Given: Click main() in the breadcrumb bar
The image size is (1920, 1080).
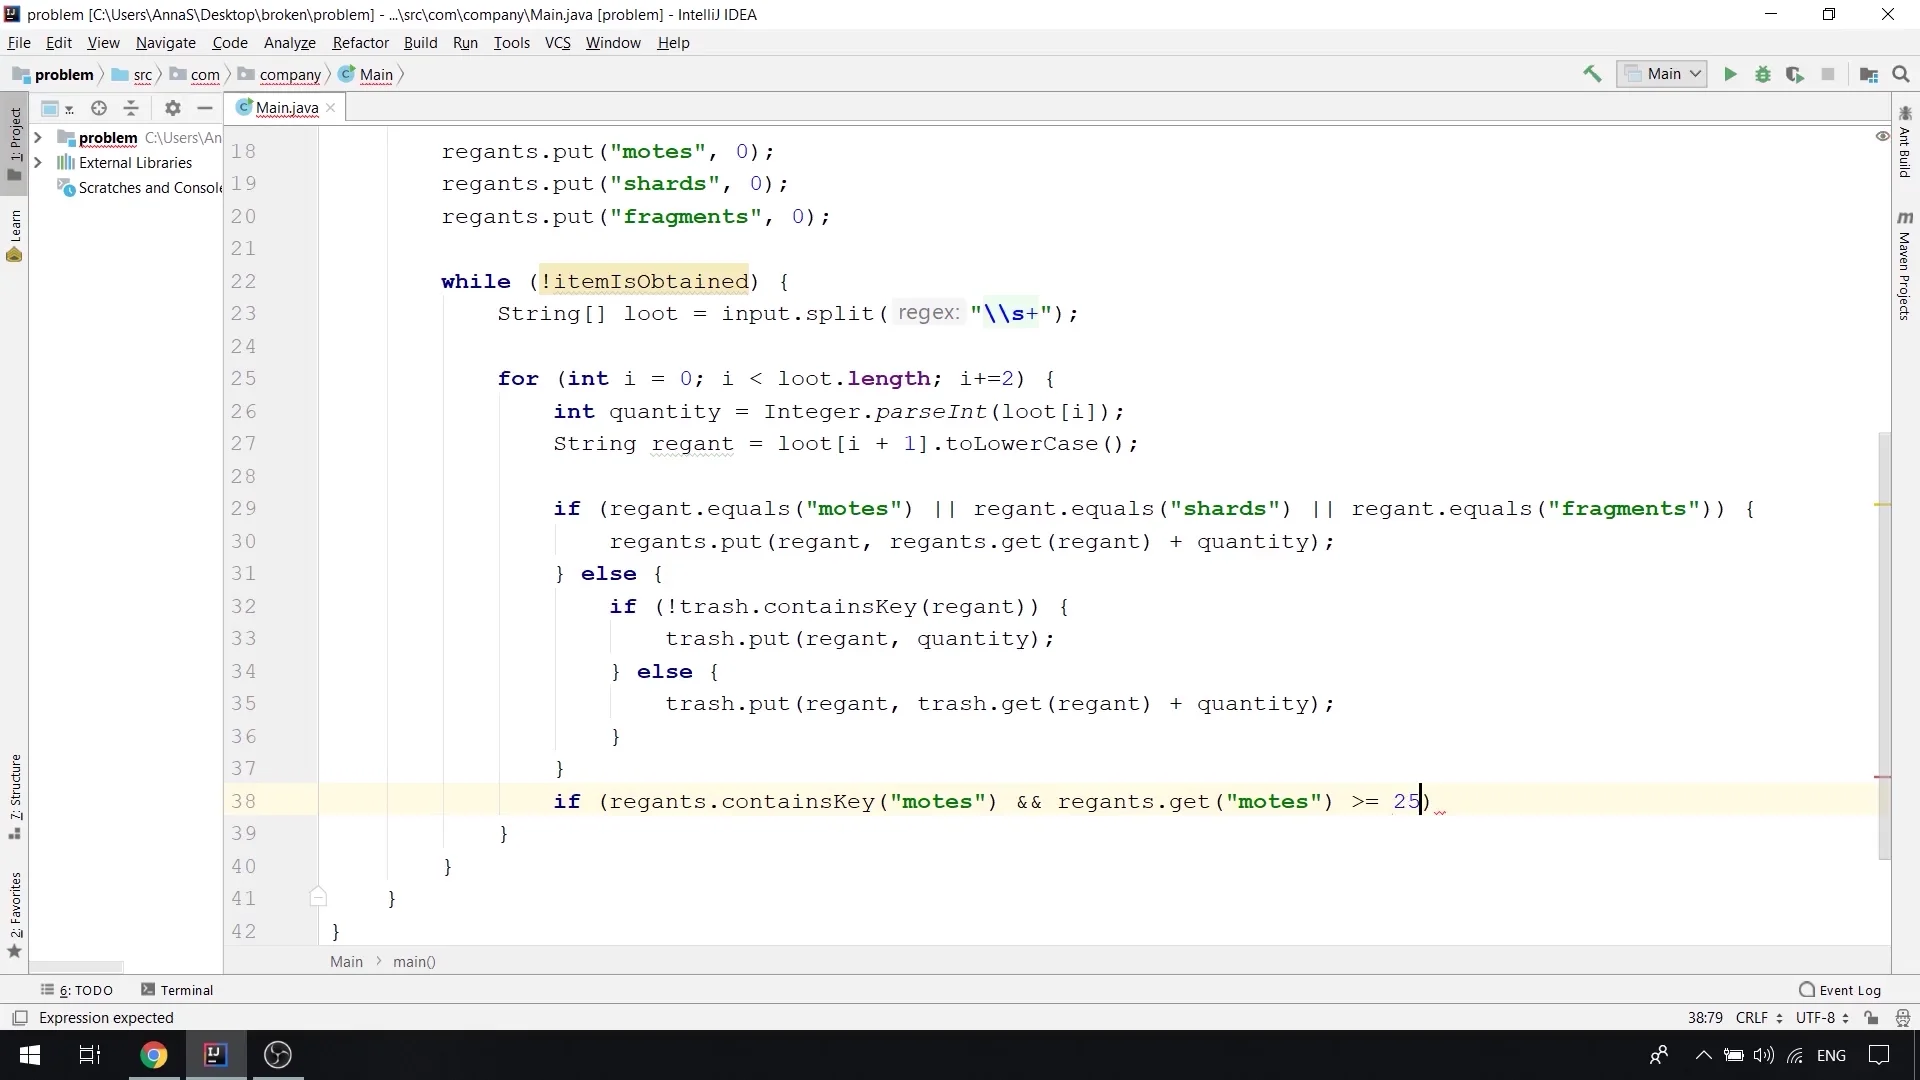Looking at the screenshot, I should pos(414,961).
